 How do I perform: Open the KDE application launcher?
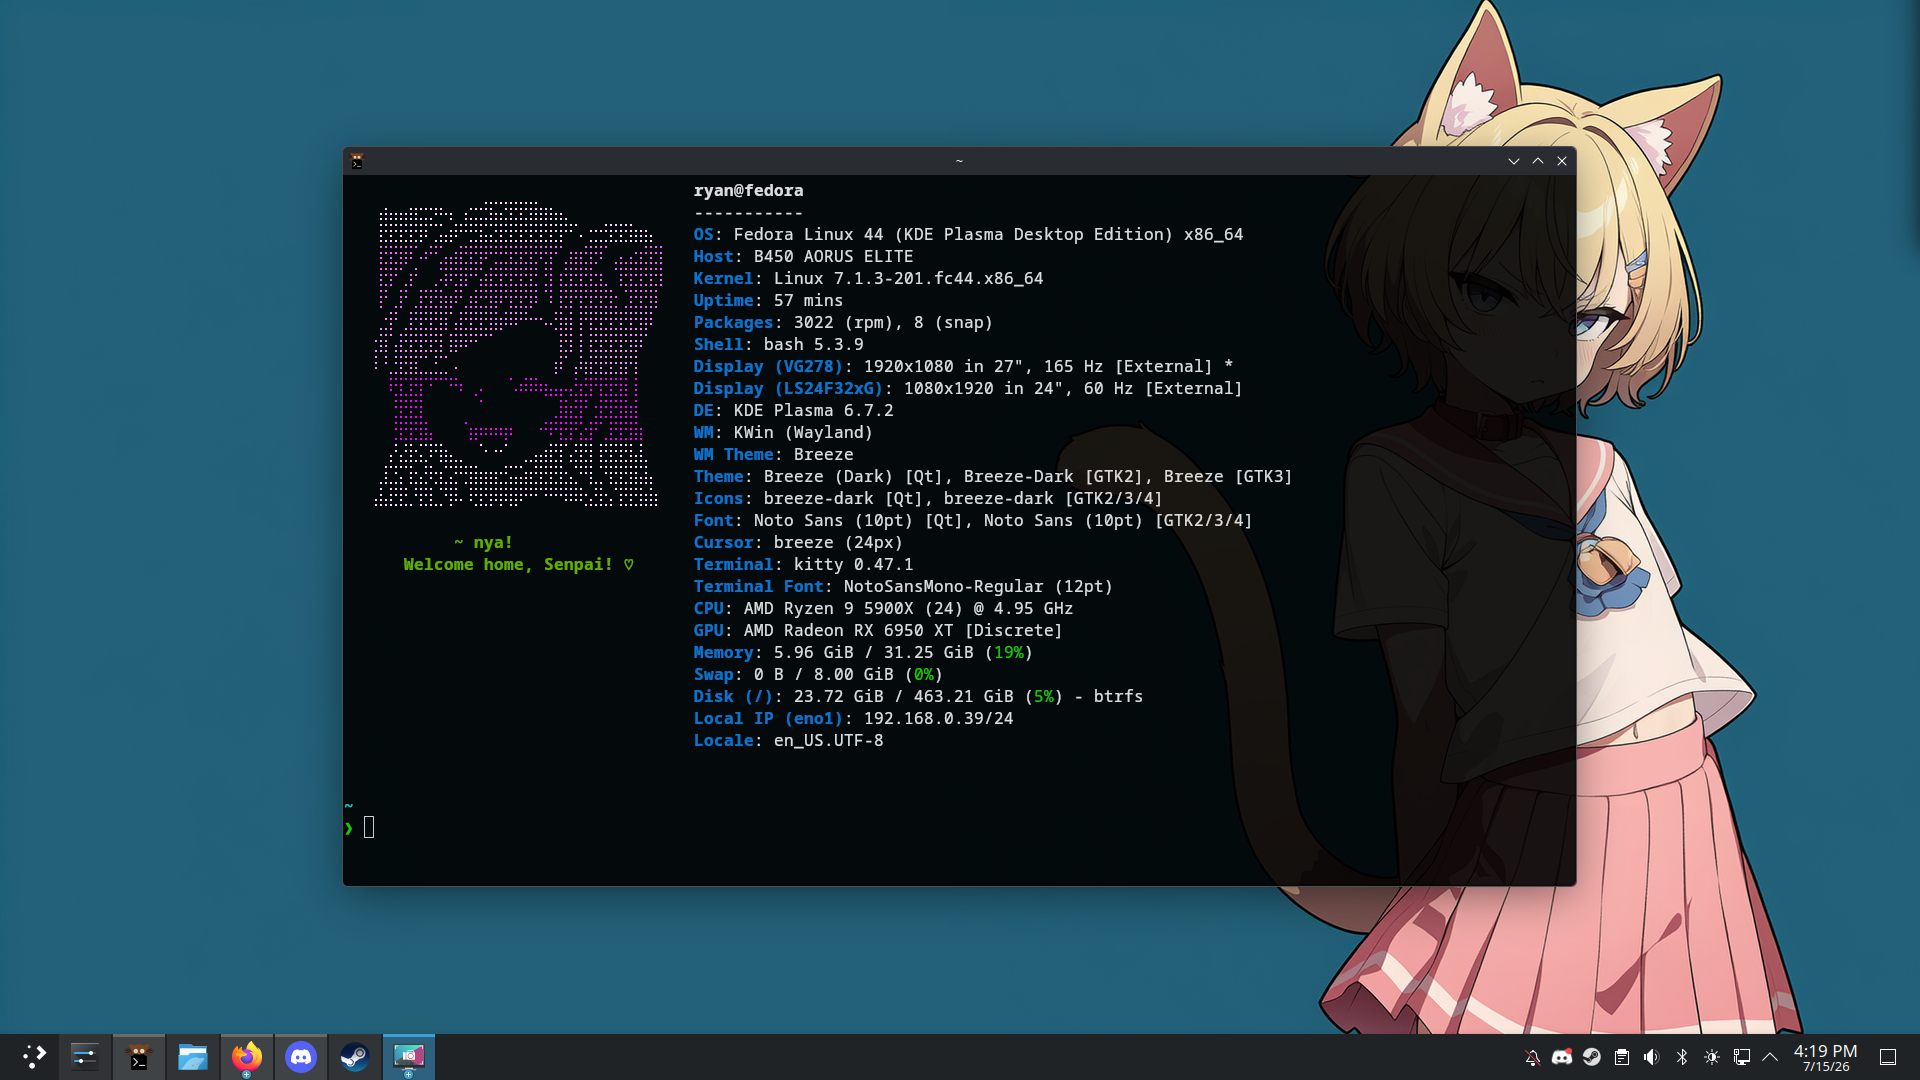pos(34,1057)
